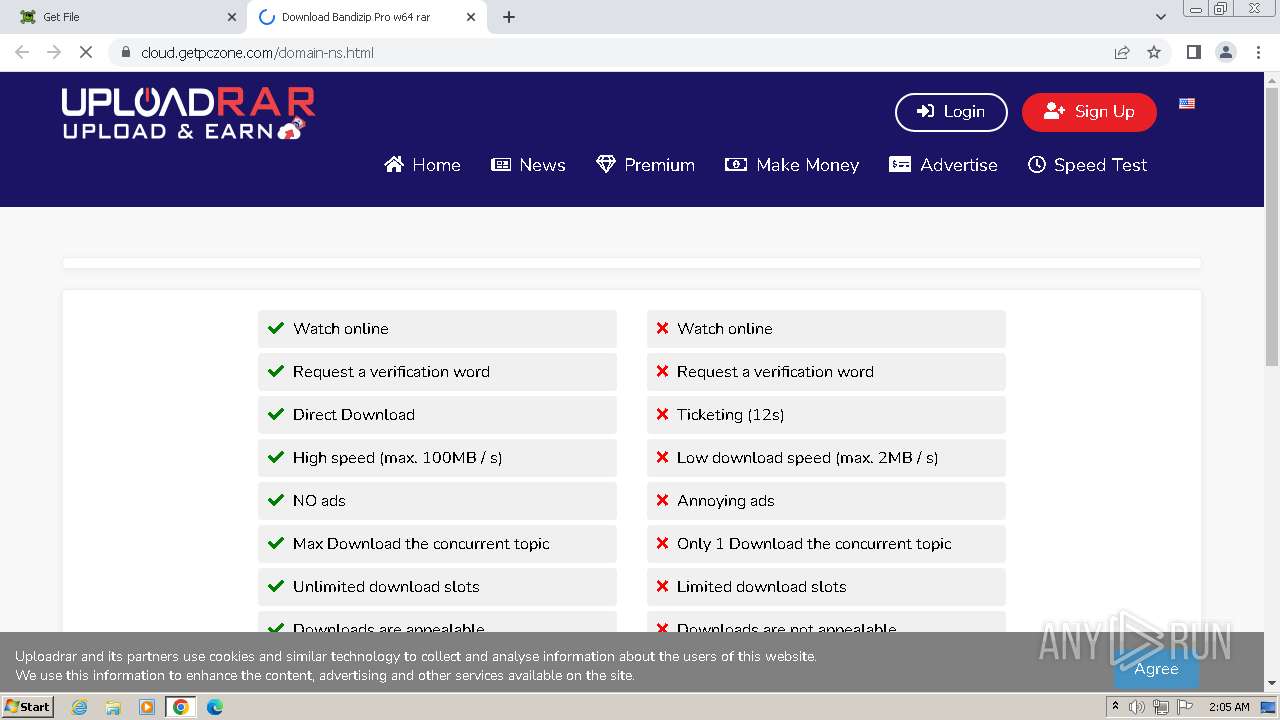Click red X Request a verification word
The width and height of the screenshot is (1280, 720).
pos(826,372)
